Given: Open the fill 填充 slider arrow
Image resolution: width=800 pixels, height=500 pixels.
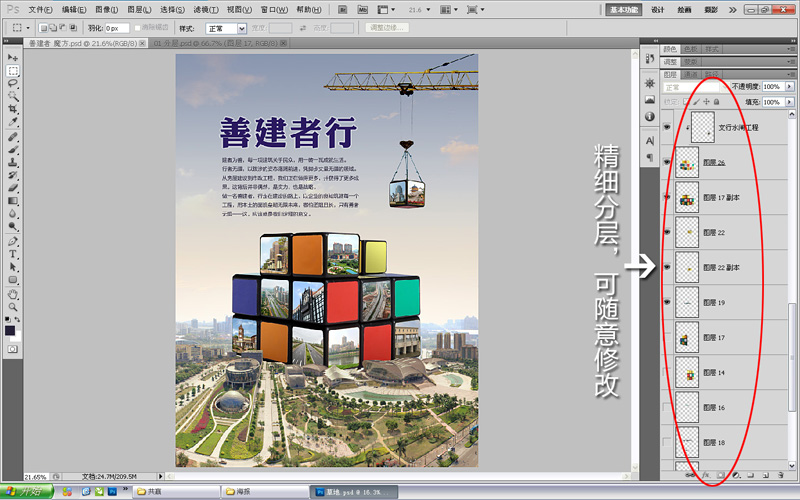Looking at the screenshot, I should pos(789,102).
